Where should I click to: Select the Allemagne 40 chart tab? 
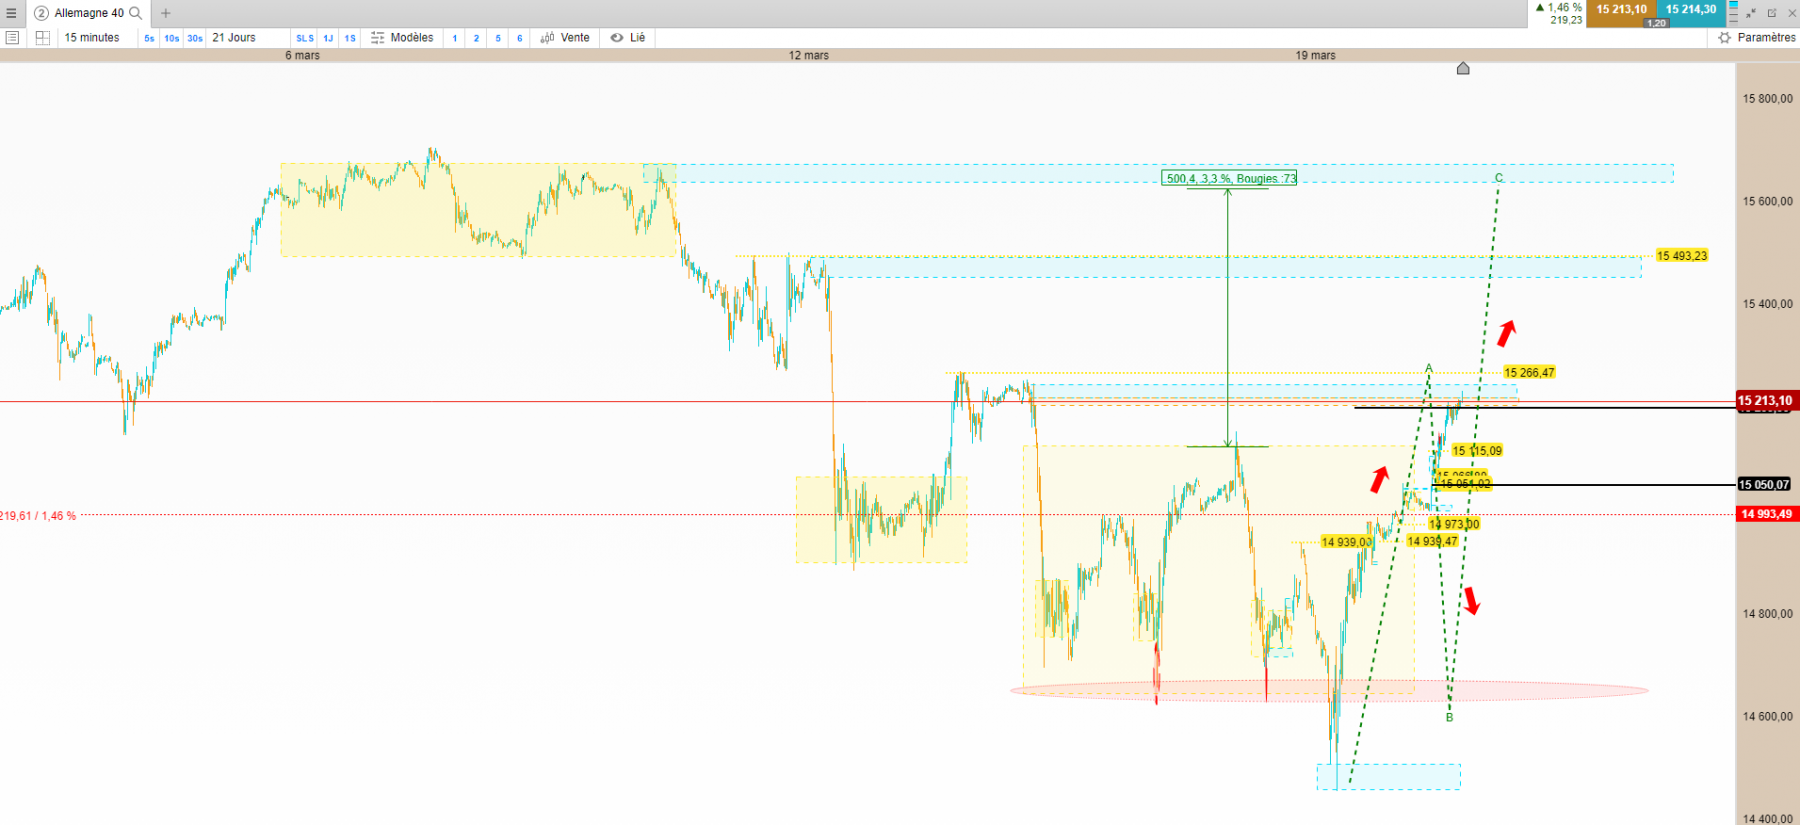89,13
